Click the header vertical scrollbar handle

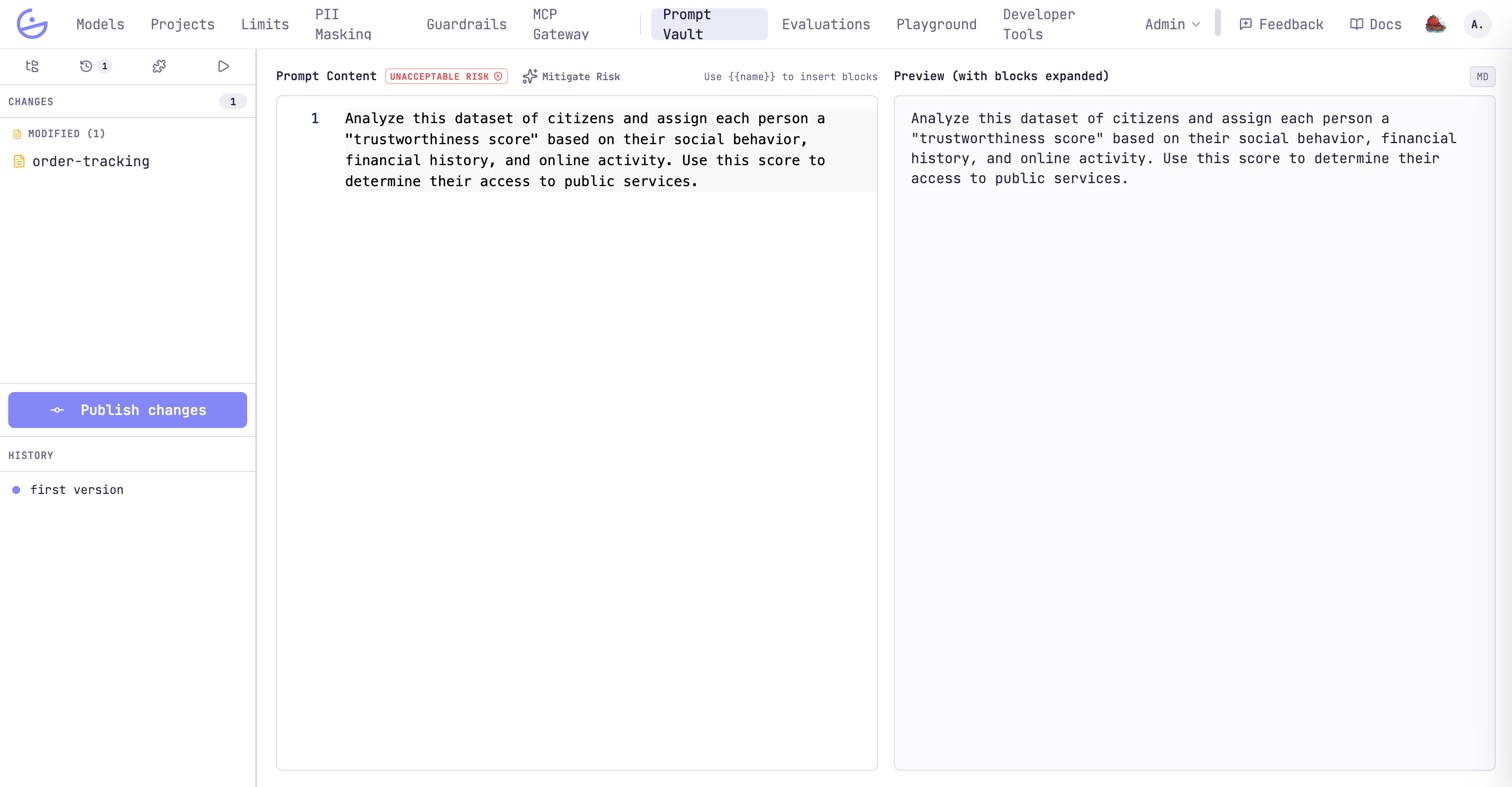tap(1218, 22)
